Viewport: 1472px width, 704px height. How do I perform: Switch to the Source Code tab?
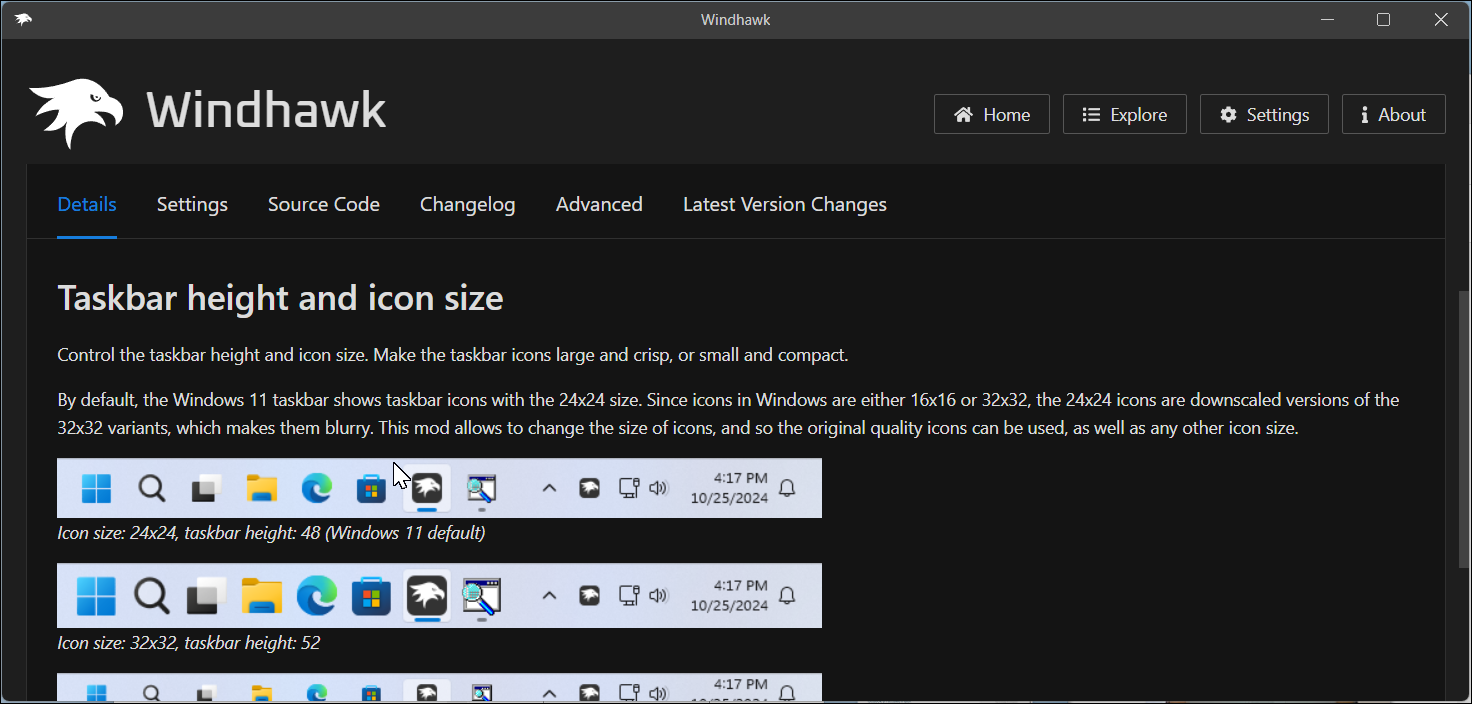(x=323, y=204)
